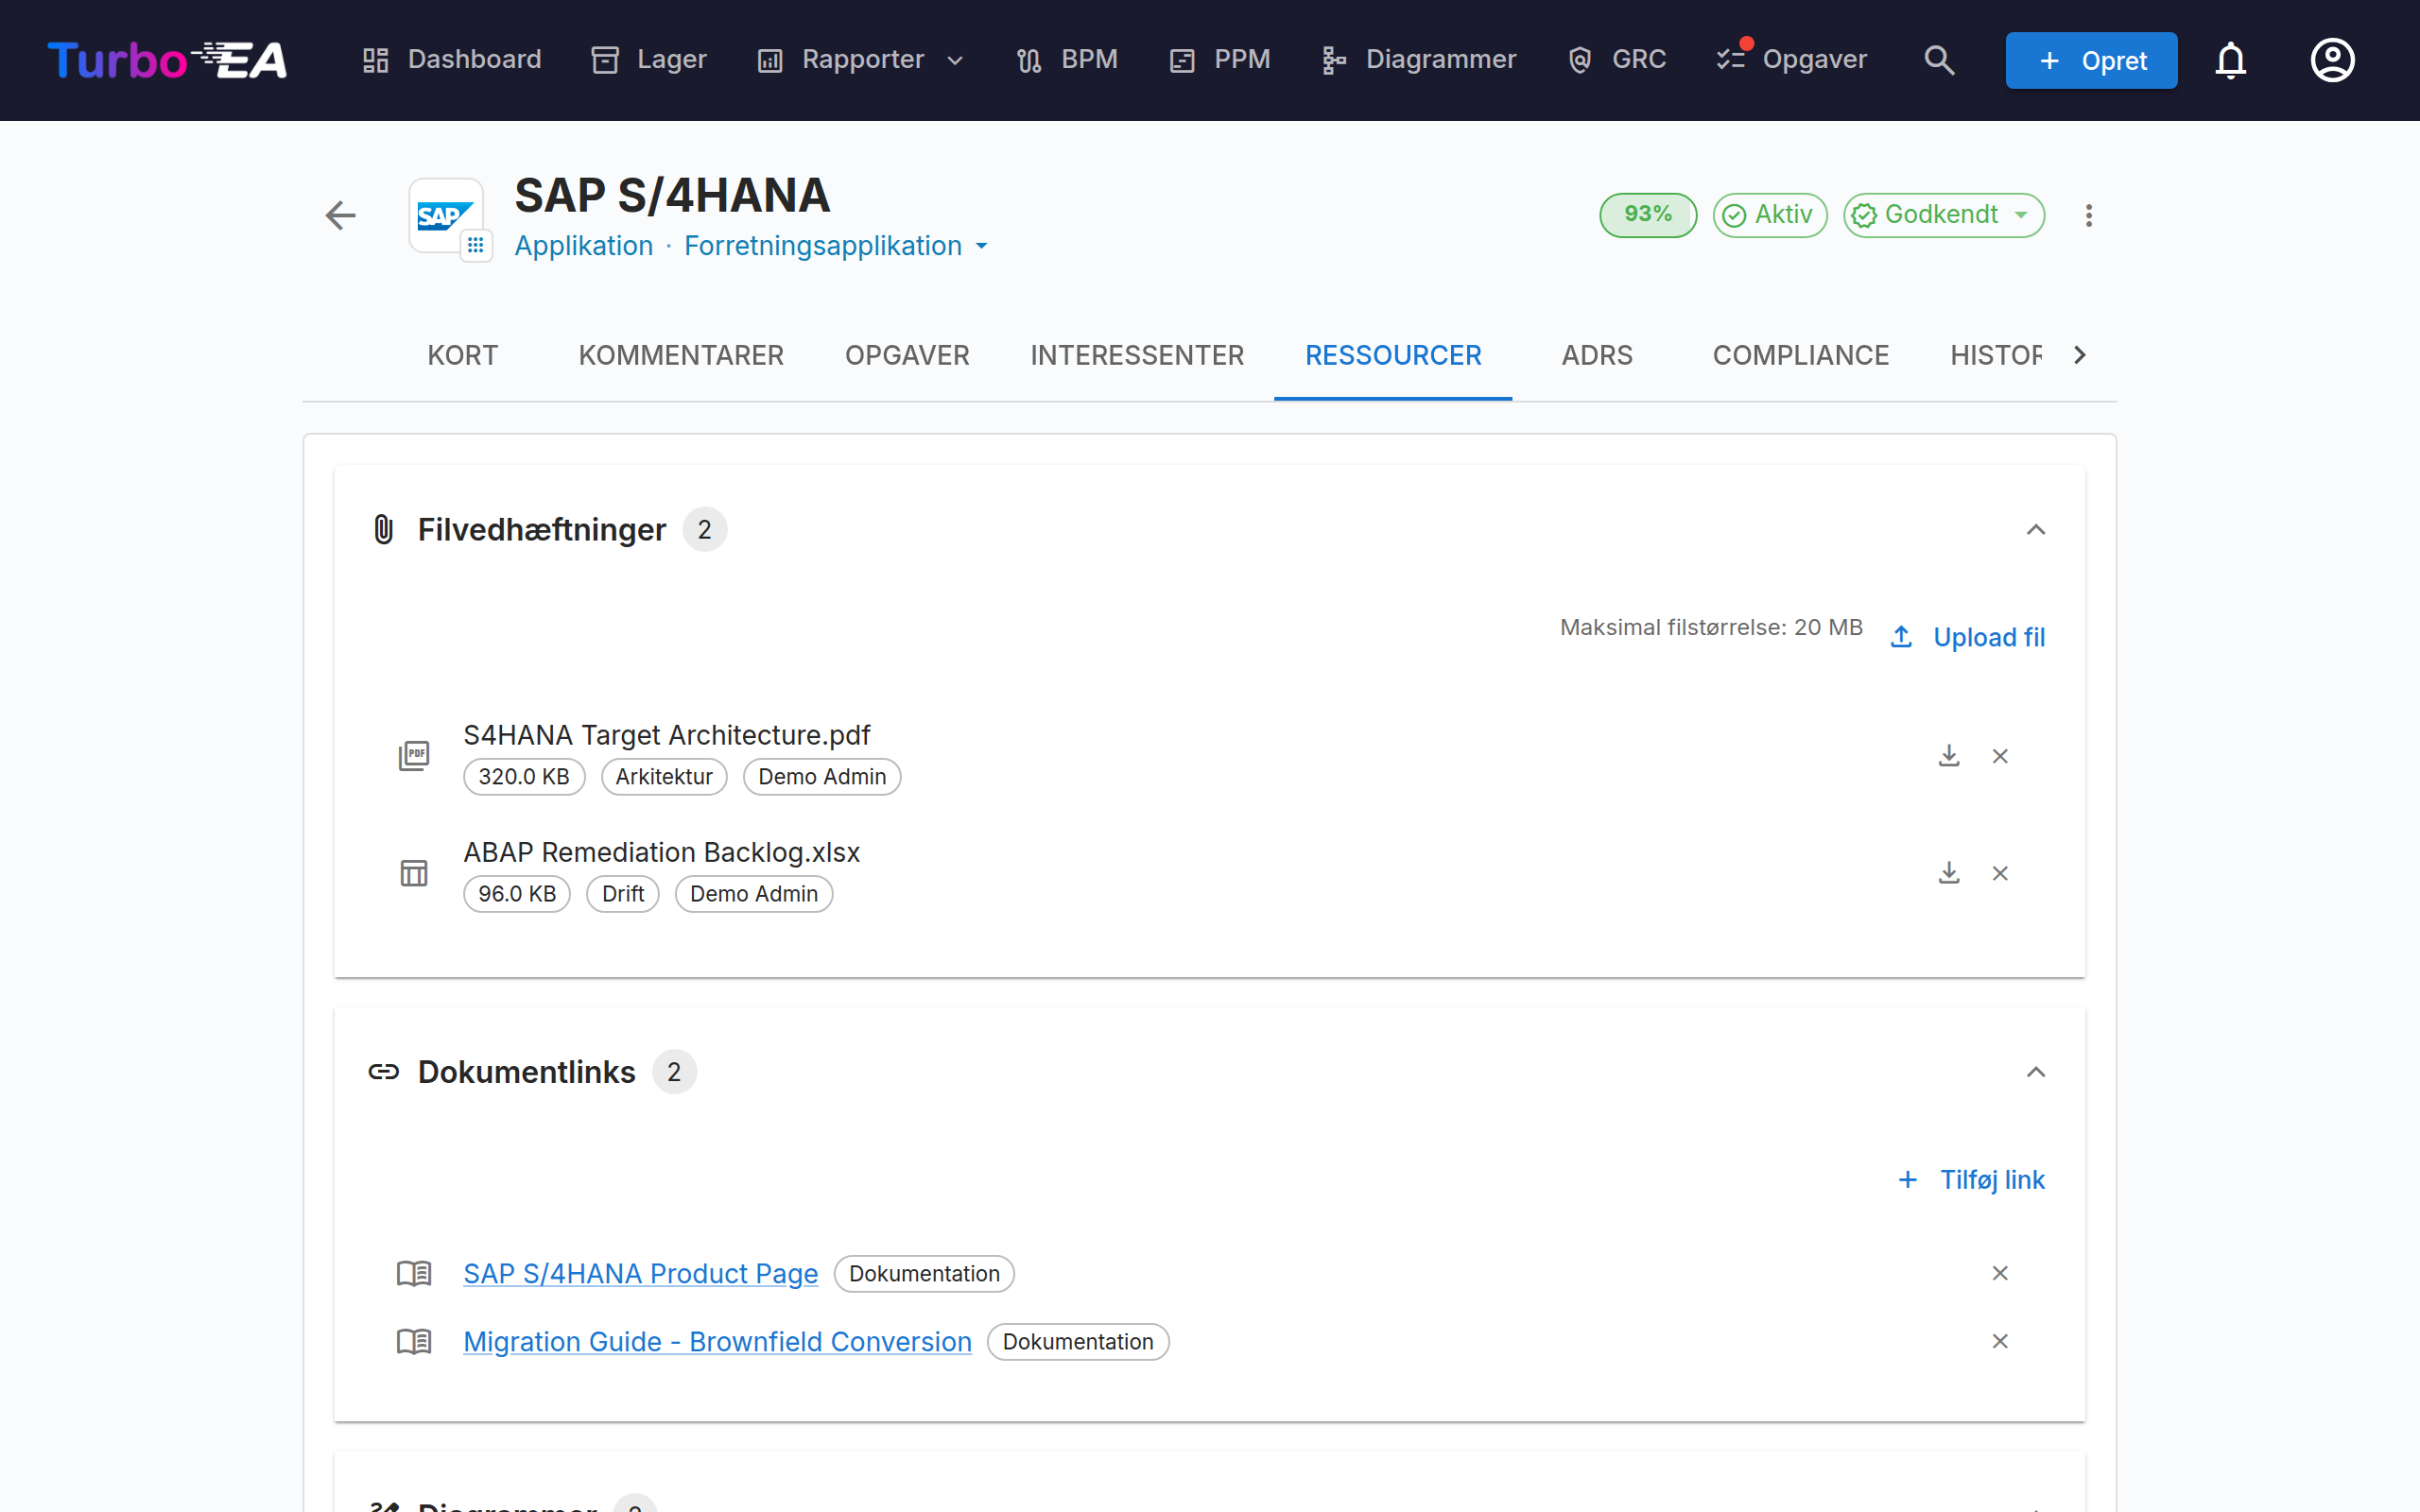Download S4HANA Target Architecture.pdf
Image resolution: width=2420 pixels, height=1512 pixels.
(1948, 756)
